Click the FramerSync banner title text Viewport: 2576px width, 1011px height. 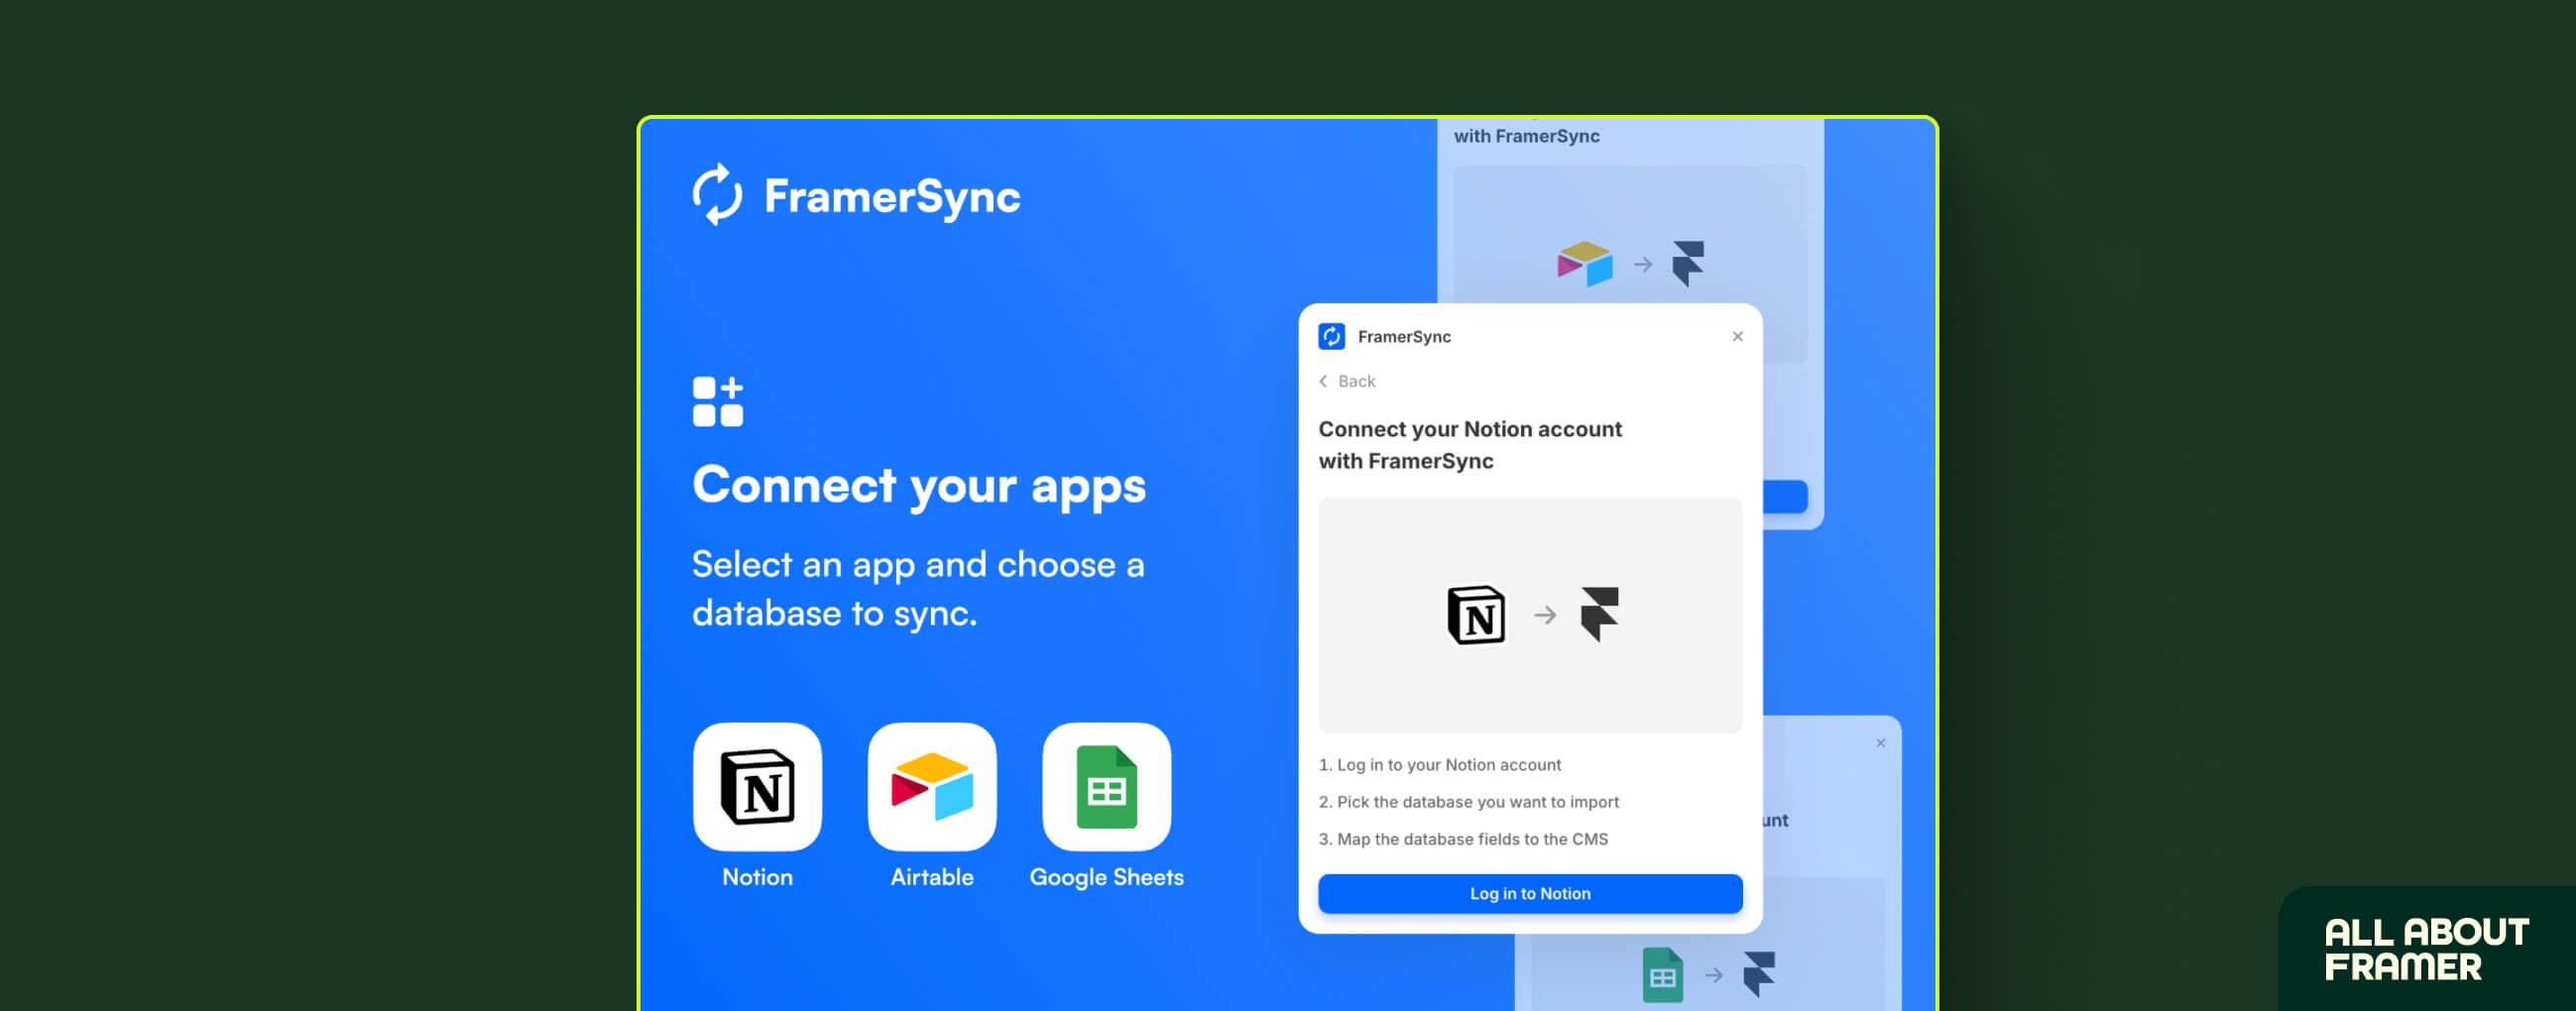click(892, 197)
